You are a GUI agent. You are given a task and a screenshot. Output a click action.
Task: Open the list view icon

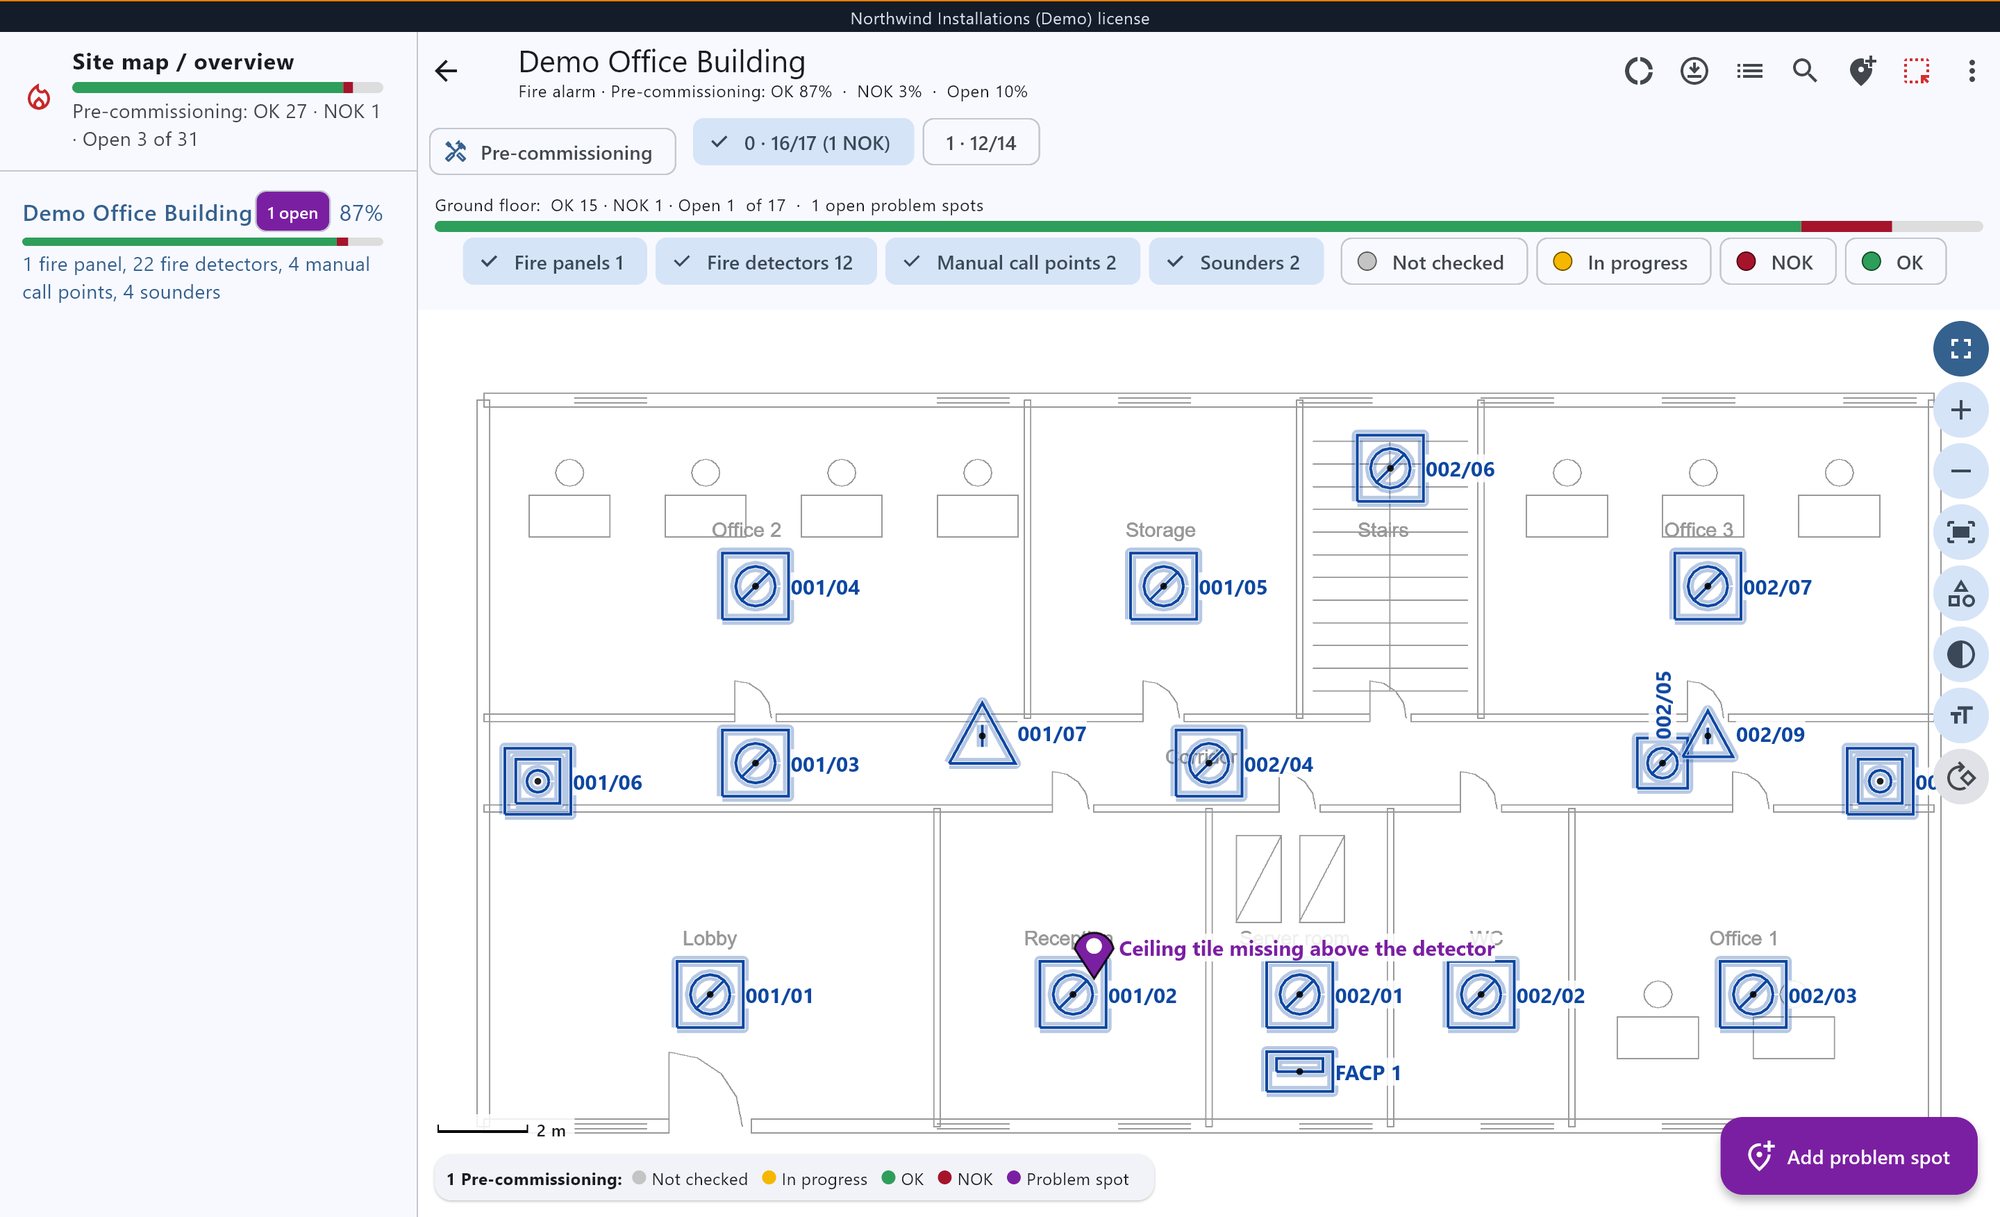click(1750, 71)
